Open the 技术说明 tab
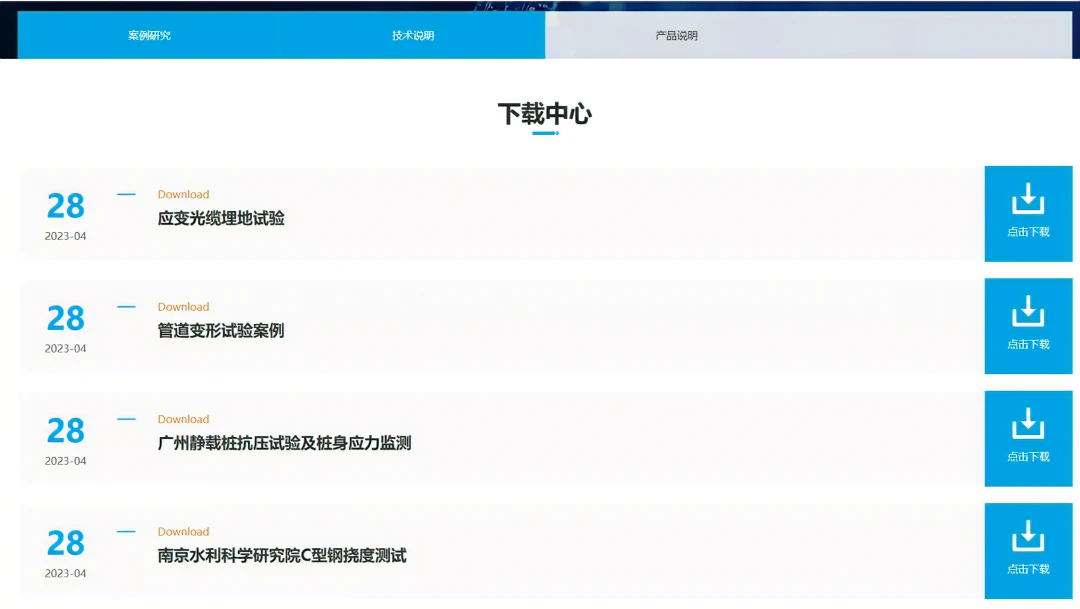This screenshot has width=1080, height=609. click(413, 36)
